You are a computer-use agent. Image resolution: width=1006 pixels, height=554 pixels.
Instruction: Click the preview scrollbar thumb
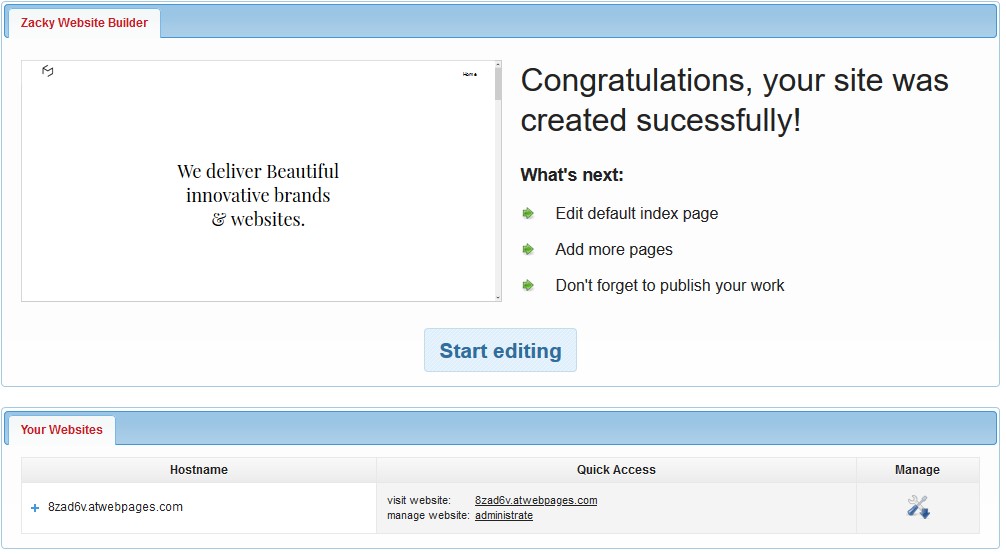click(498, 83)
